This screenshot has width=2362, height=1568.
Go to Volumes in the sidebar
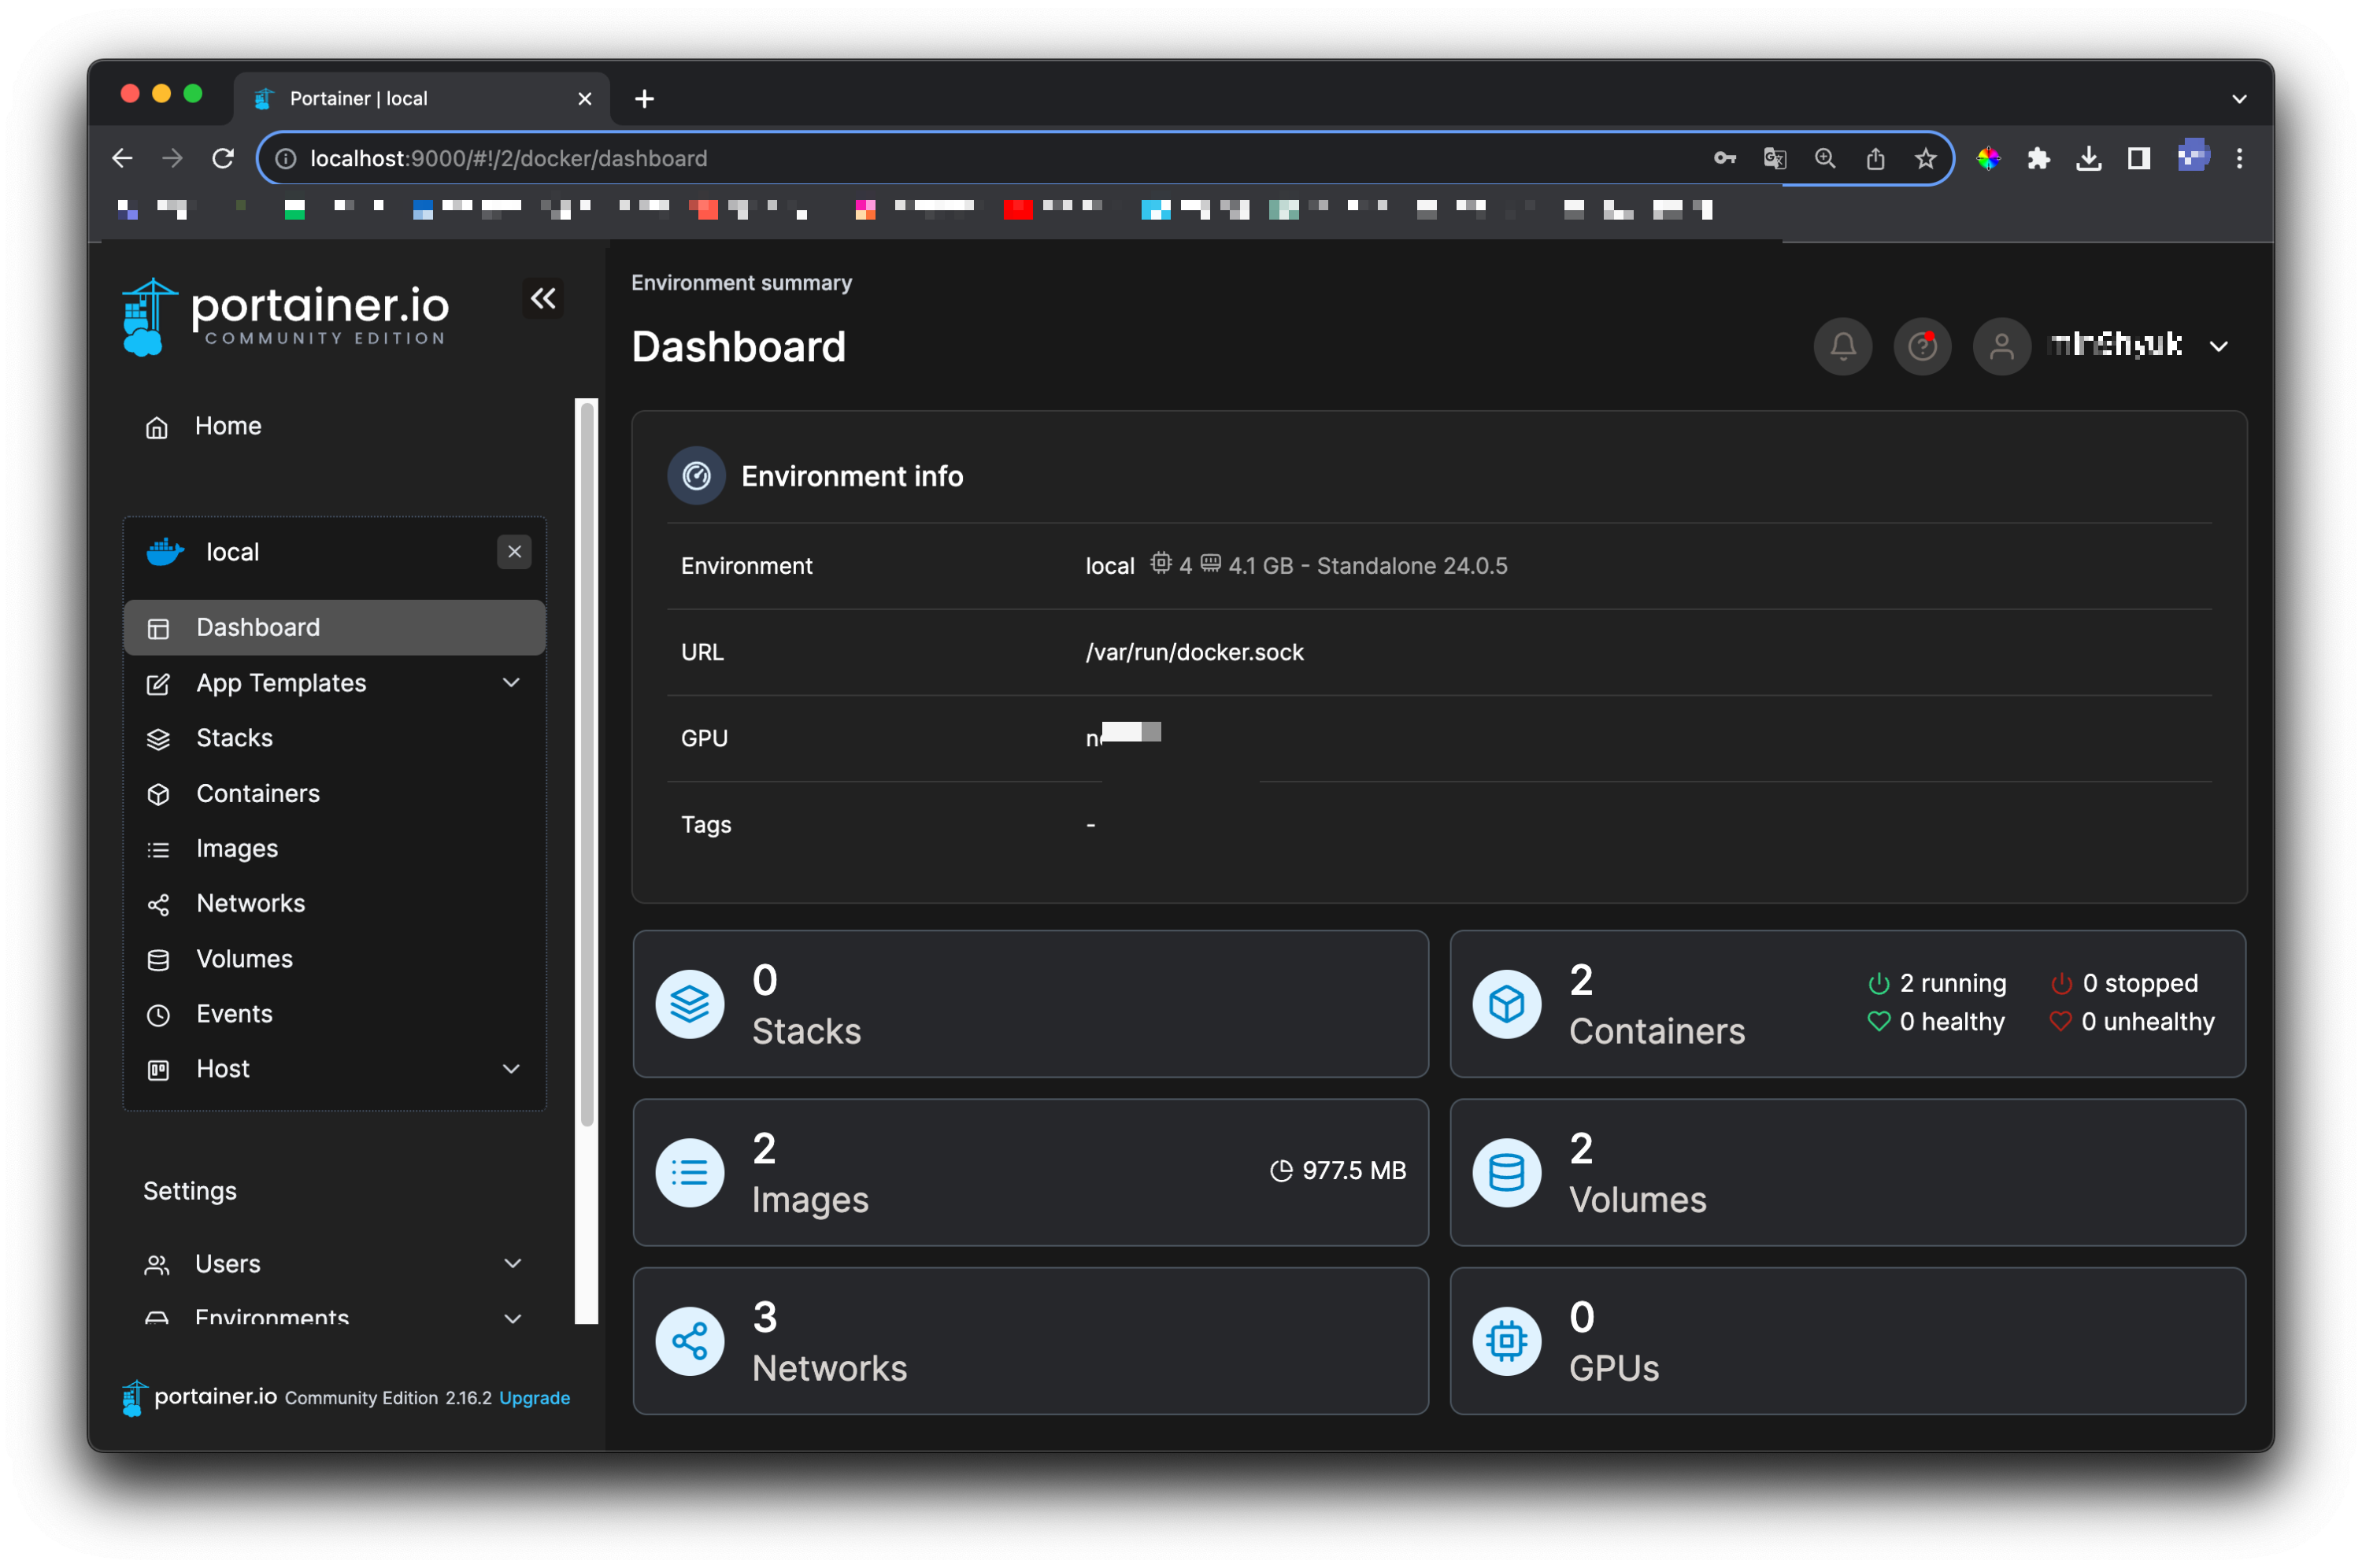[244, 958]
